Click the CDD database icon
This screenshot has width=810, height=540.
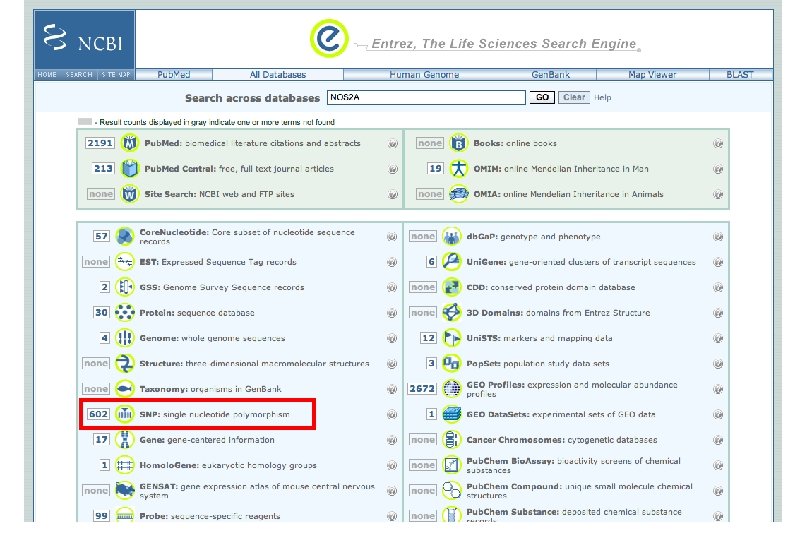tap(451, 287)
